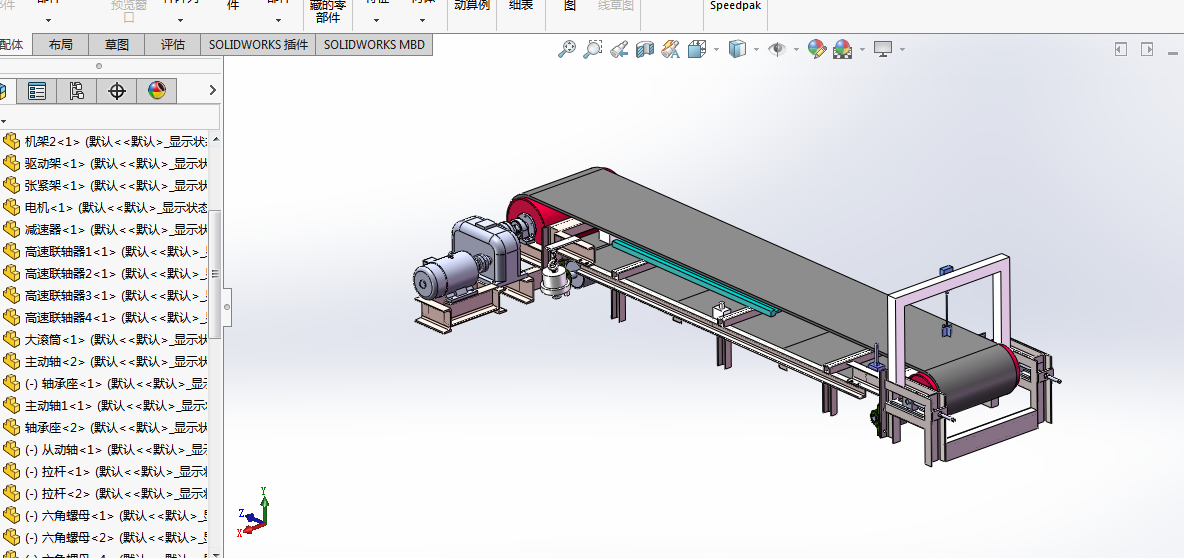The width and height of the screenshot is (1184, 558).
Task: Click the Hide/Show Items eye icon
Action: [x=776, y=49]
